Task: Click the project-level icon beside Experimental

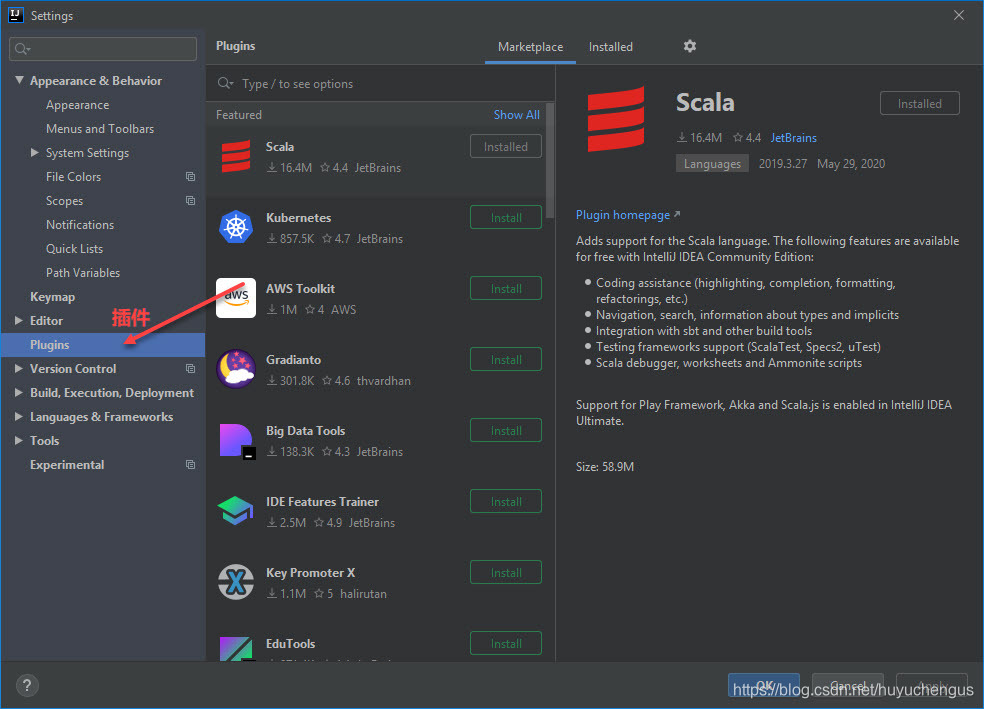Action: (x=190, y=465)
